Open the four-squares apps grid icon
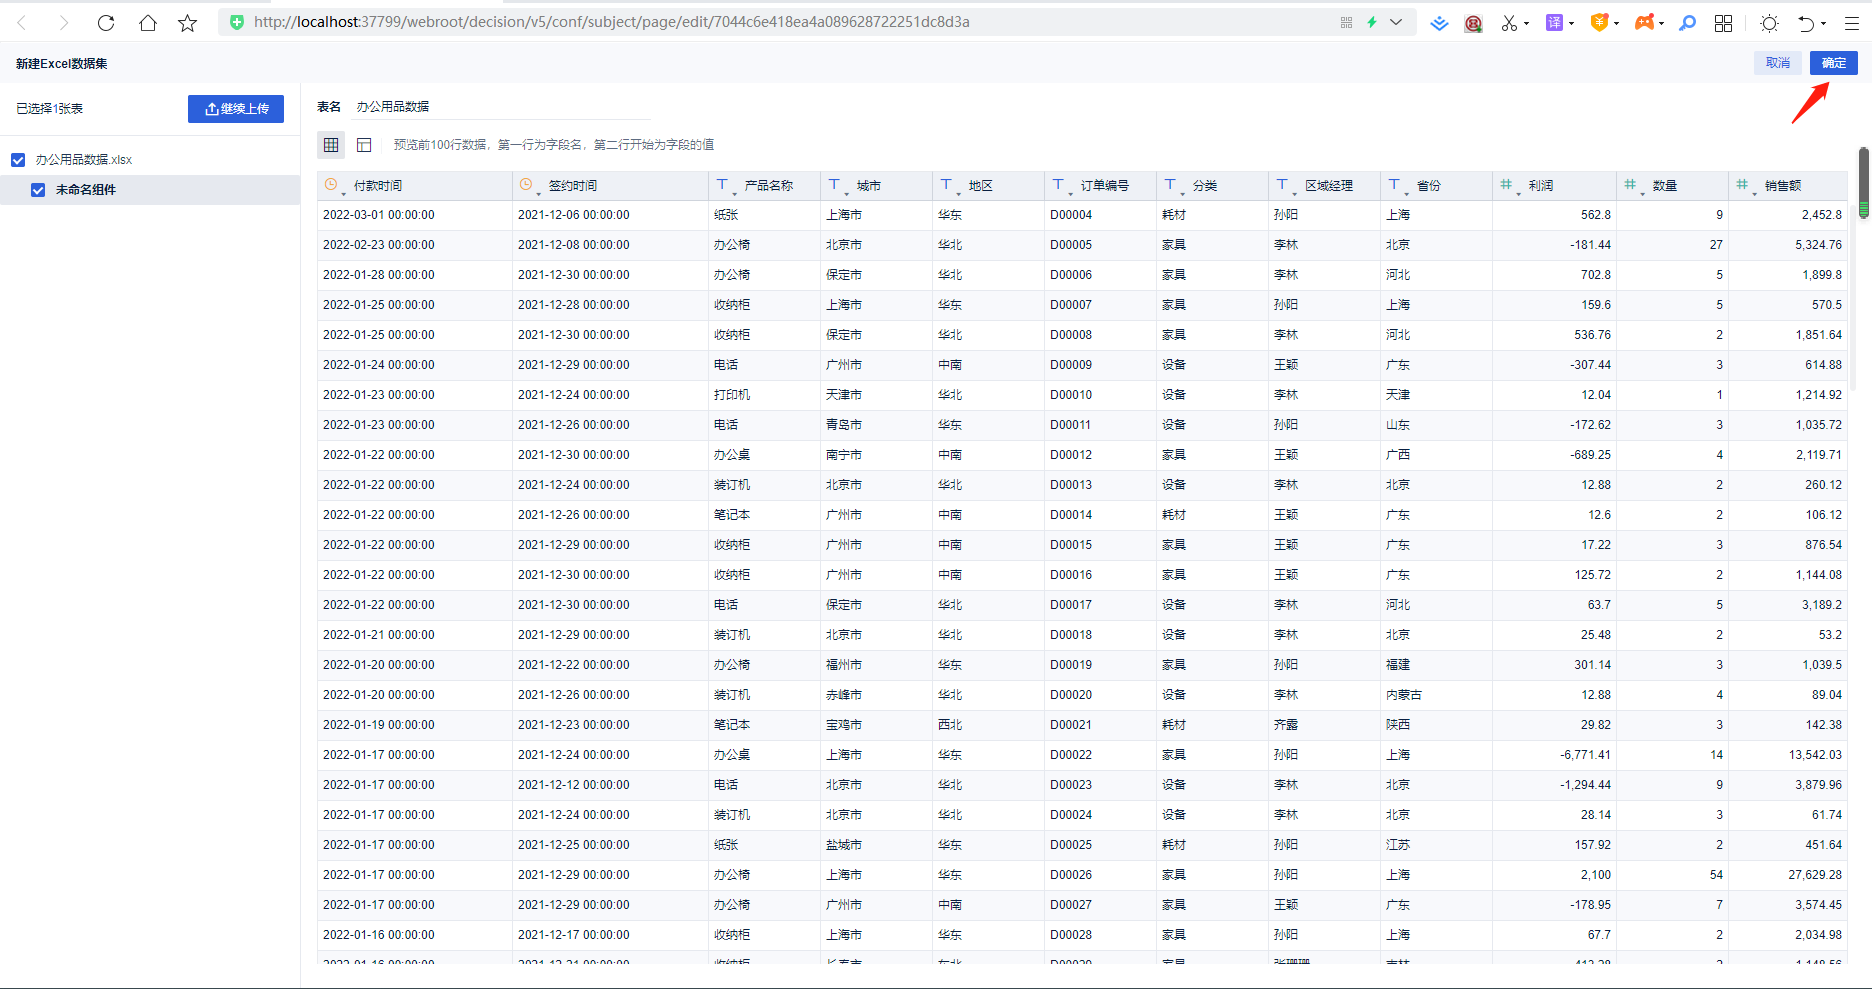The height and width of the screenshot is (989, 1872). pos(1723,23)
